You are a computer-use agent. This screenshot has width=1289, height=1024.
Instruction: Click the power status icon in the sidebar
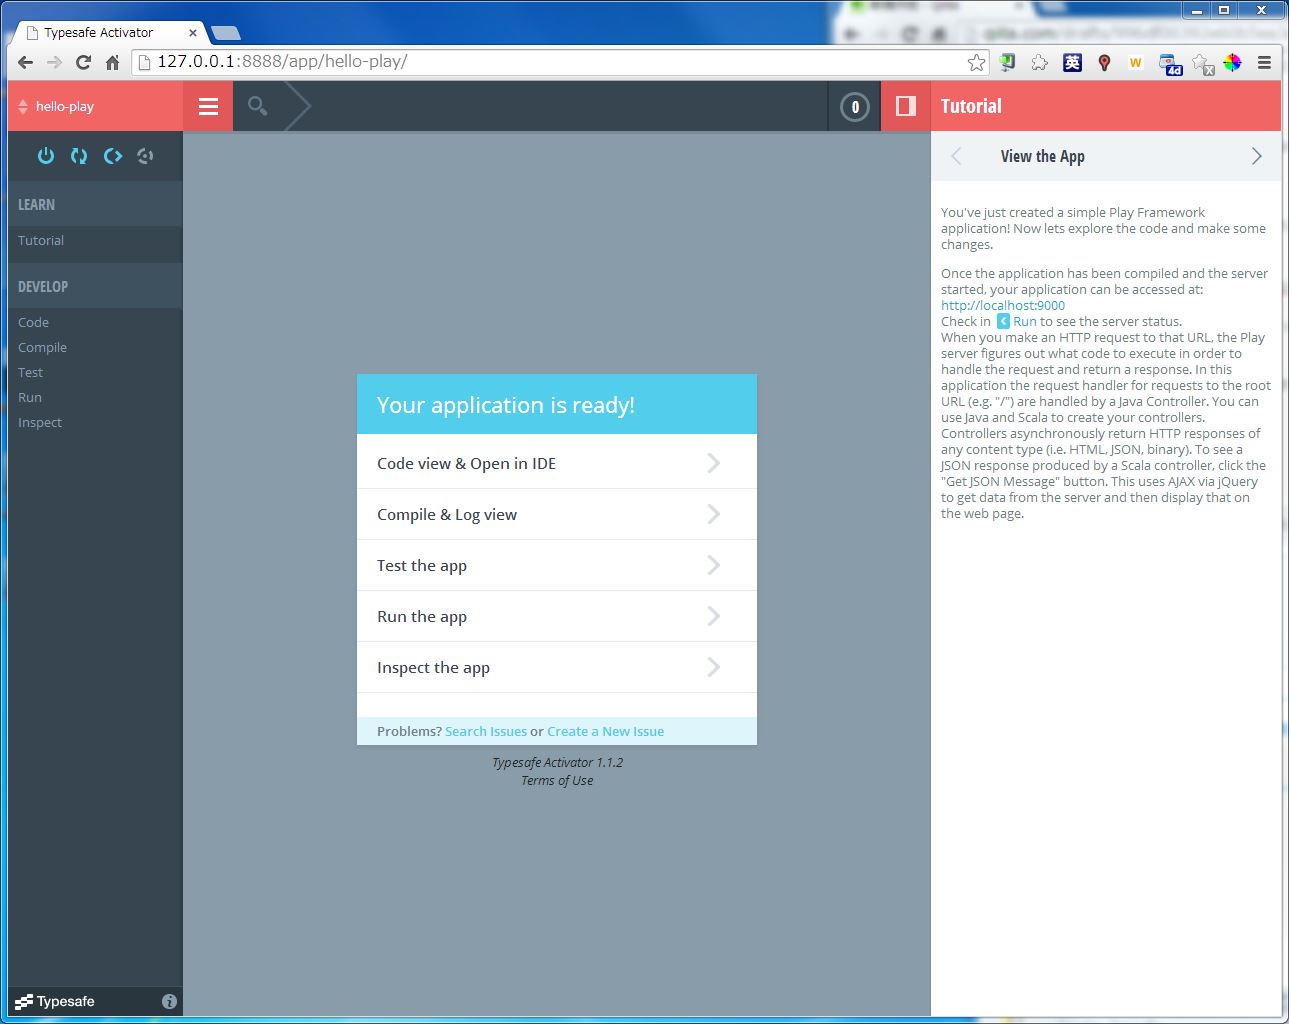point(46,156)
